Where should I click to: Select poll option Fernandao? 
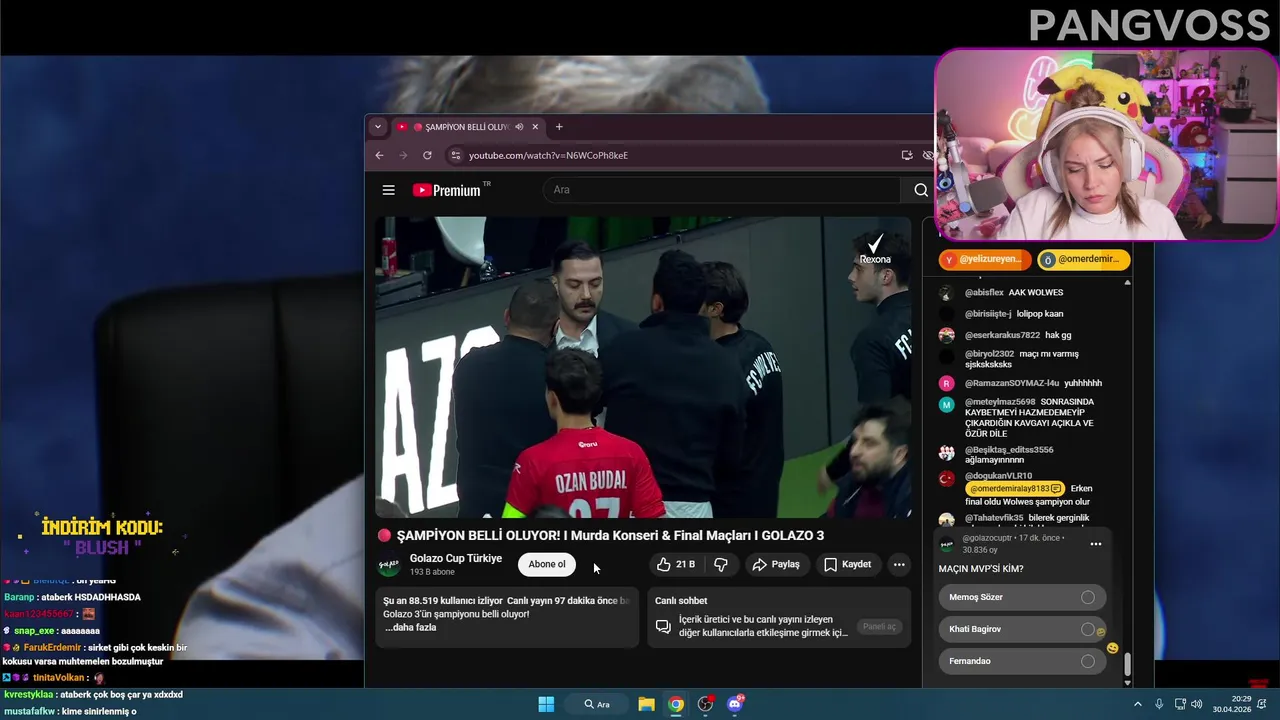[x=1022, y=661]
